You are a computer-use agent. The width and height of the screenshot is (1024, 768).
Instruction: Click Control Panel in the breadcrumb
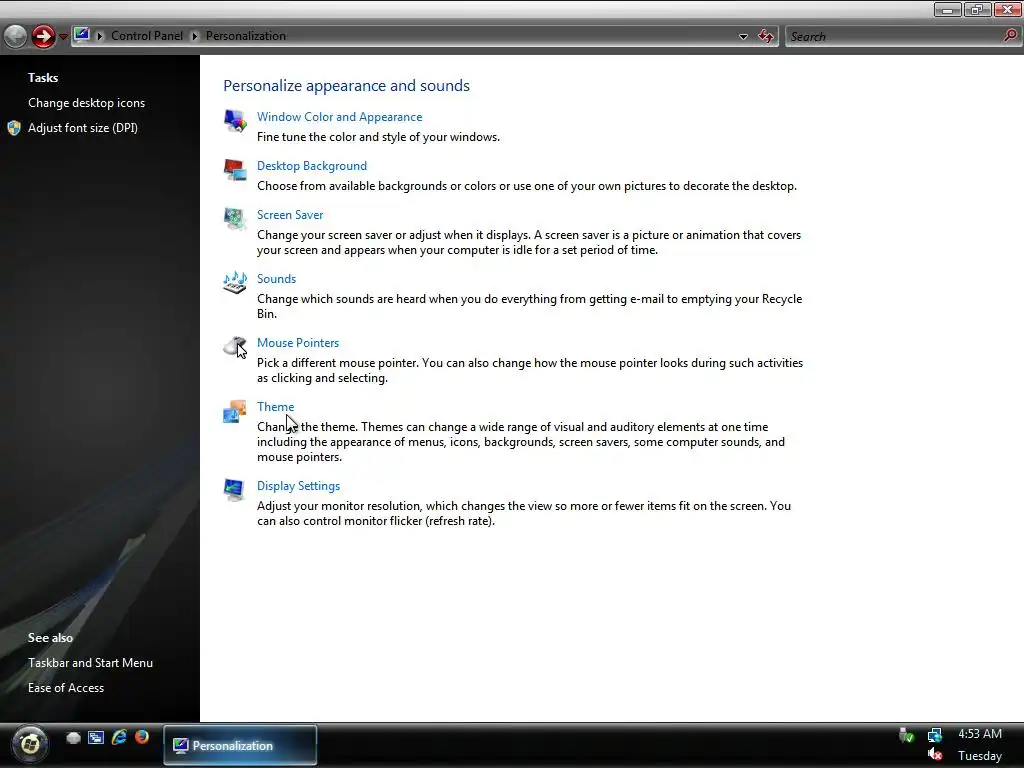(147, 36)
